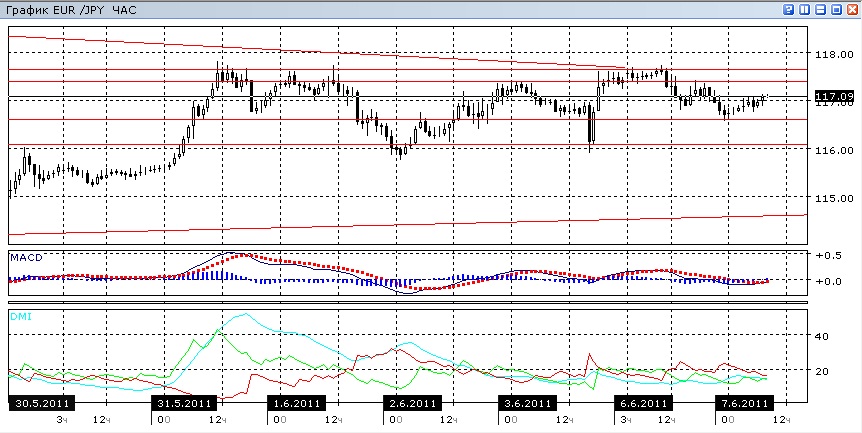
Task: Click the 3.6.2011 date marker
Action: pyautogui.click(x=528, y=403)
